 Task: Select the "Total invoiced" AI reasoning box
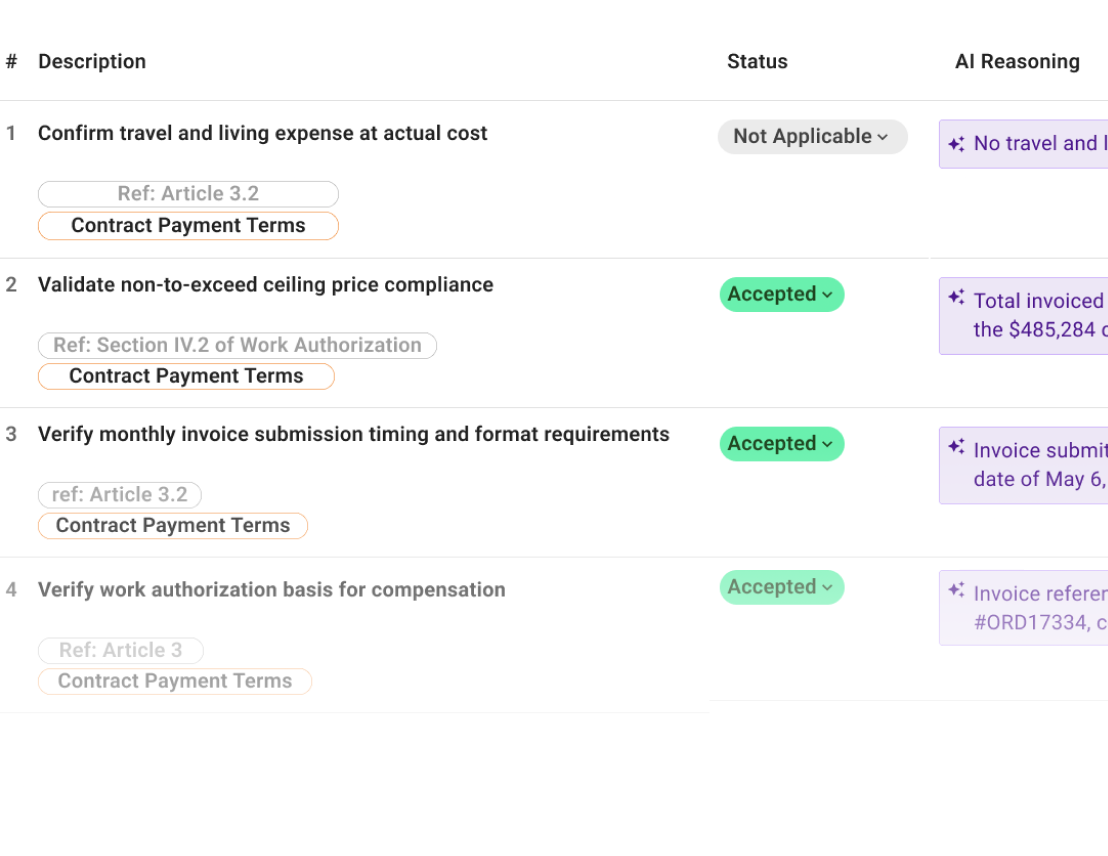[x=1030, y=315]
